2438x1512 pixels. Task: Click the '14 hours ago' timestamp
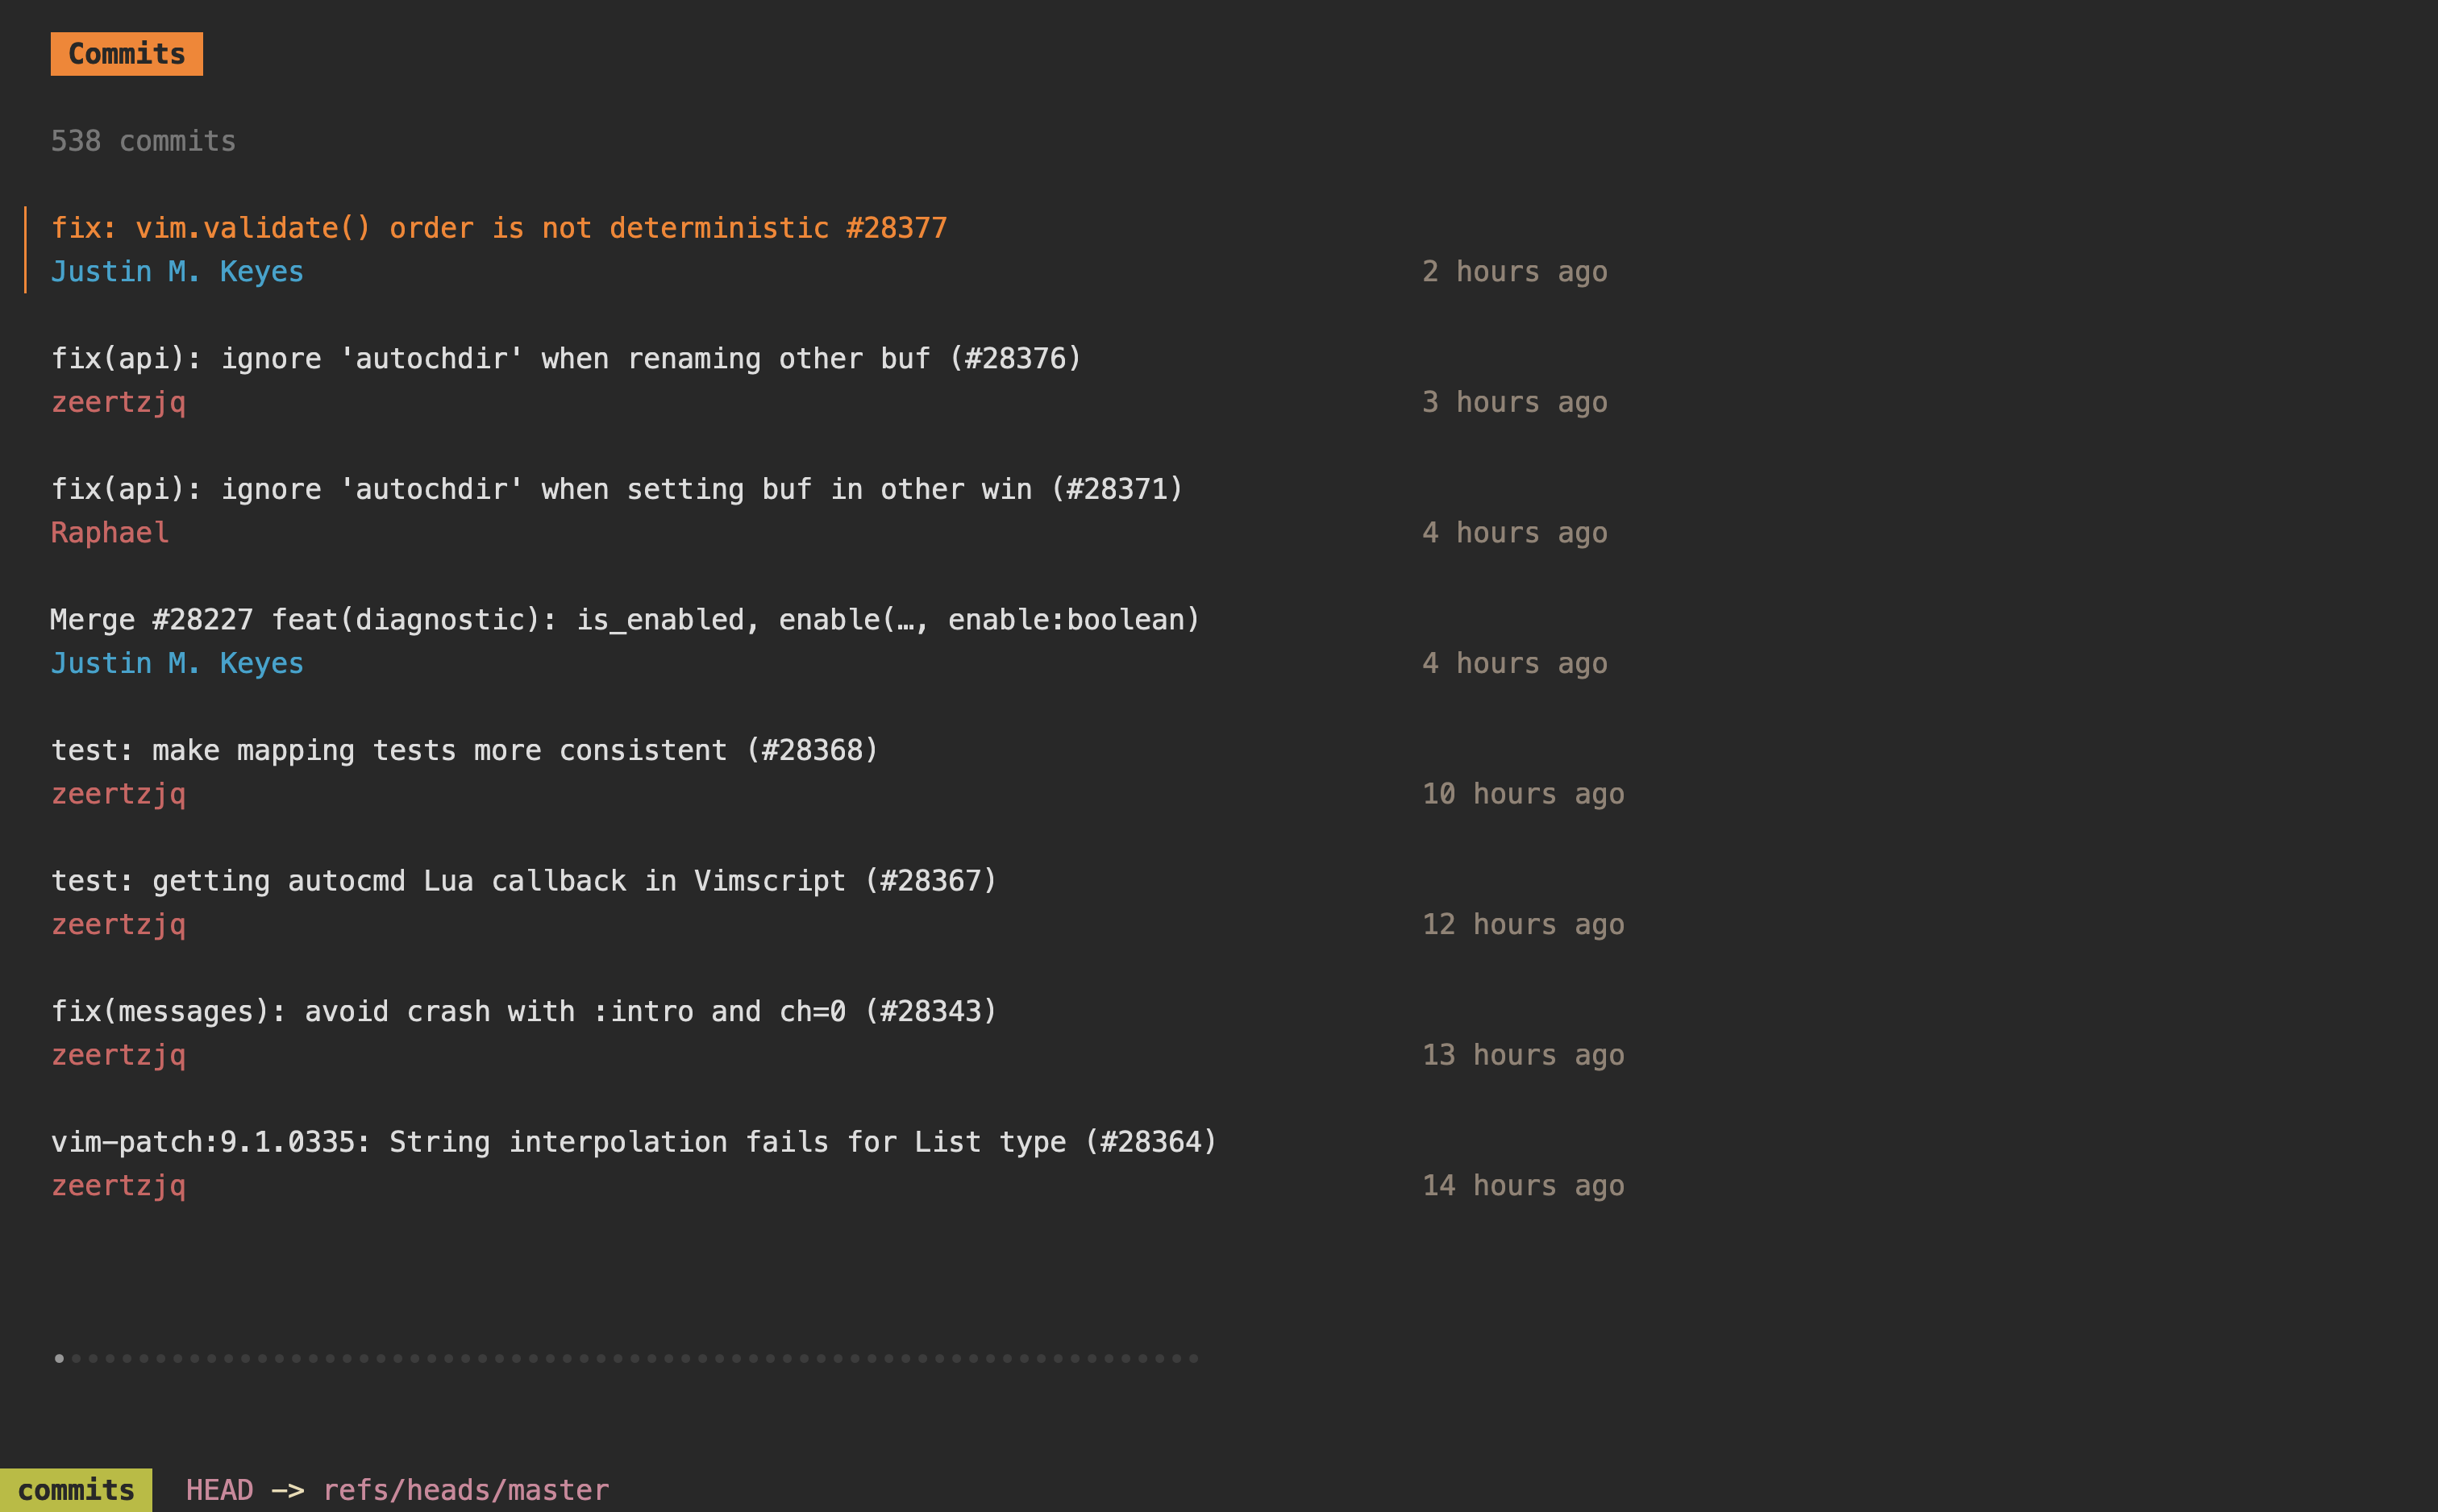tap(1522, 1186)
